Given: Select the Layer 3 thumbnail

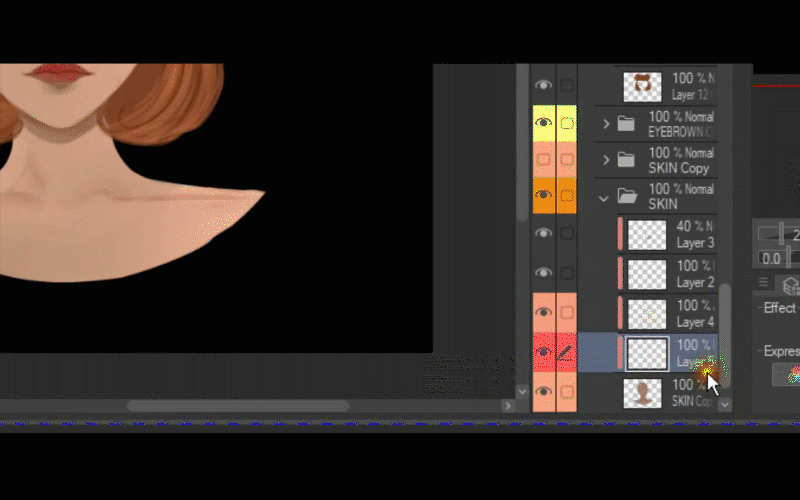Looking at the screenshot, I should 646,235.
